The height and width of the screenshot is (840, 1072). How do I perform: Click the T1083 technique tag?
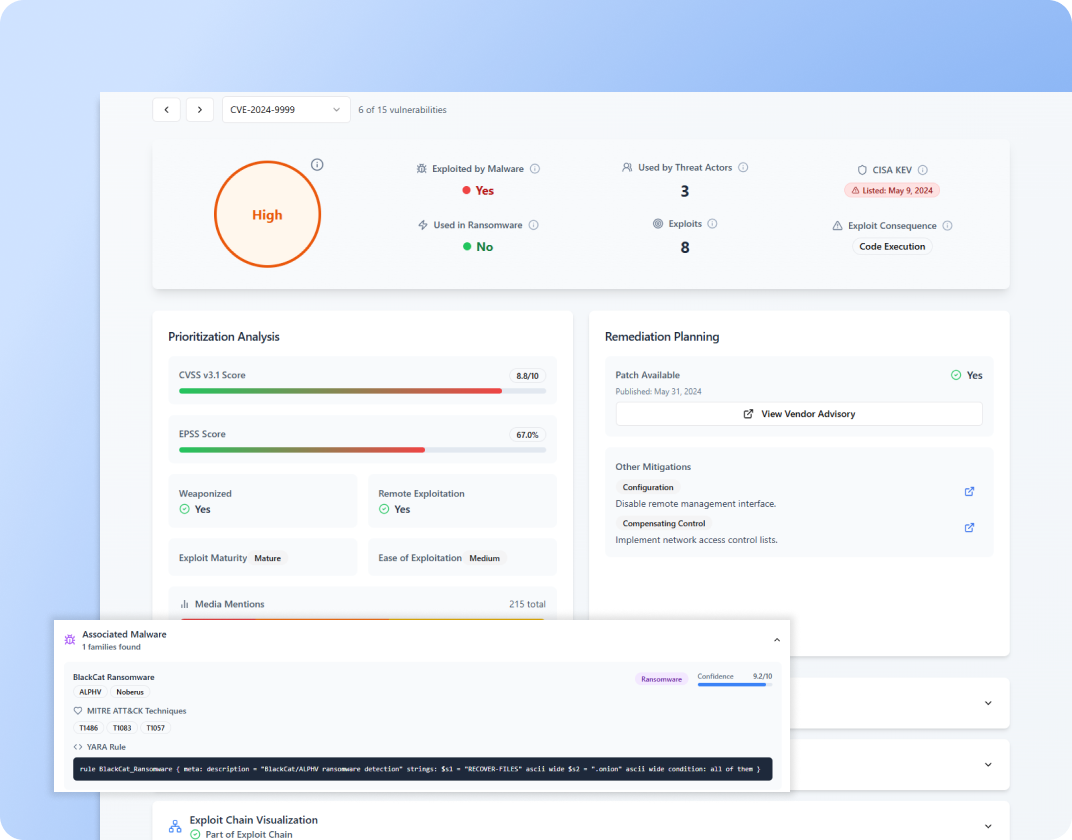tap(122, 728)
